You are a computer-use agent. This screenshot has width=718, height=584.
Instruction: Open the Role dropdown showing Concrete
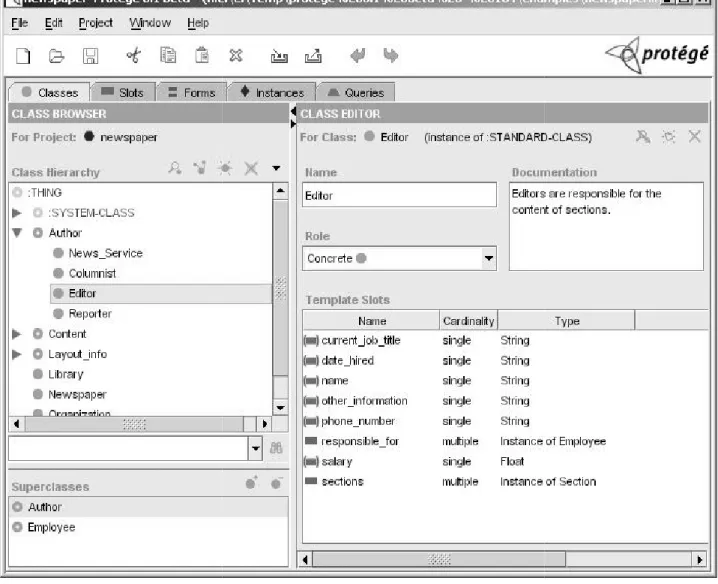click(x=489, y=258)
